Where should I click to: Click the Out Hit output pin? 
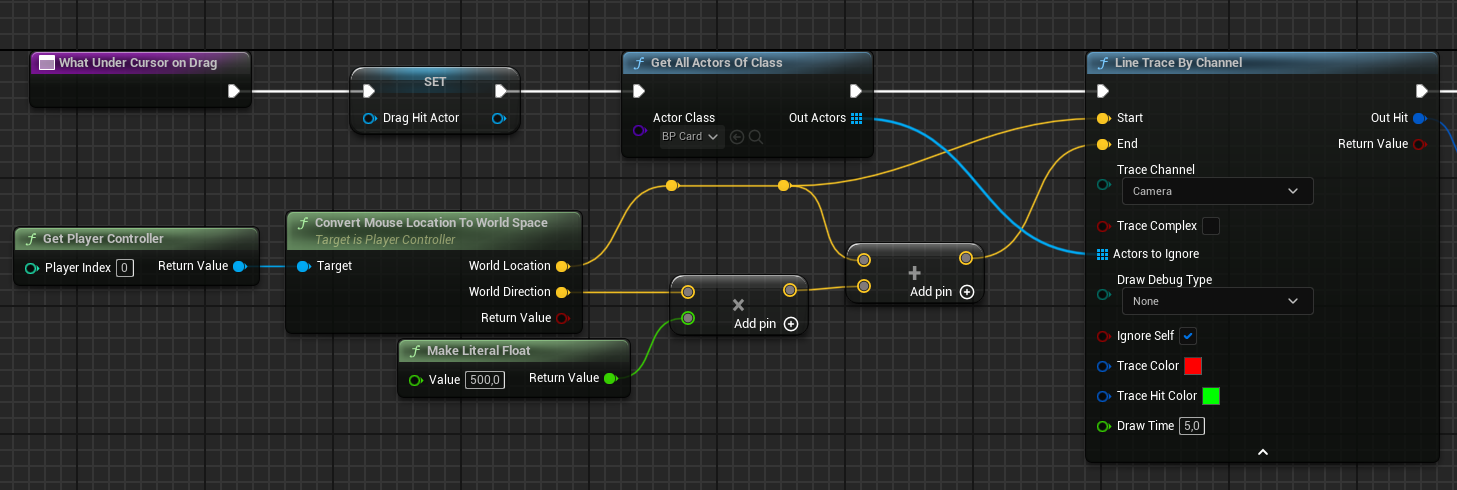click(x=1420, y=118)
